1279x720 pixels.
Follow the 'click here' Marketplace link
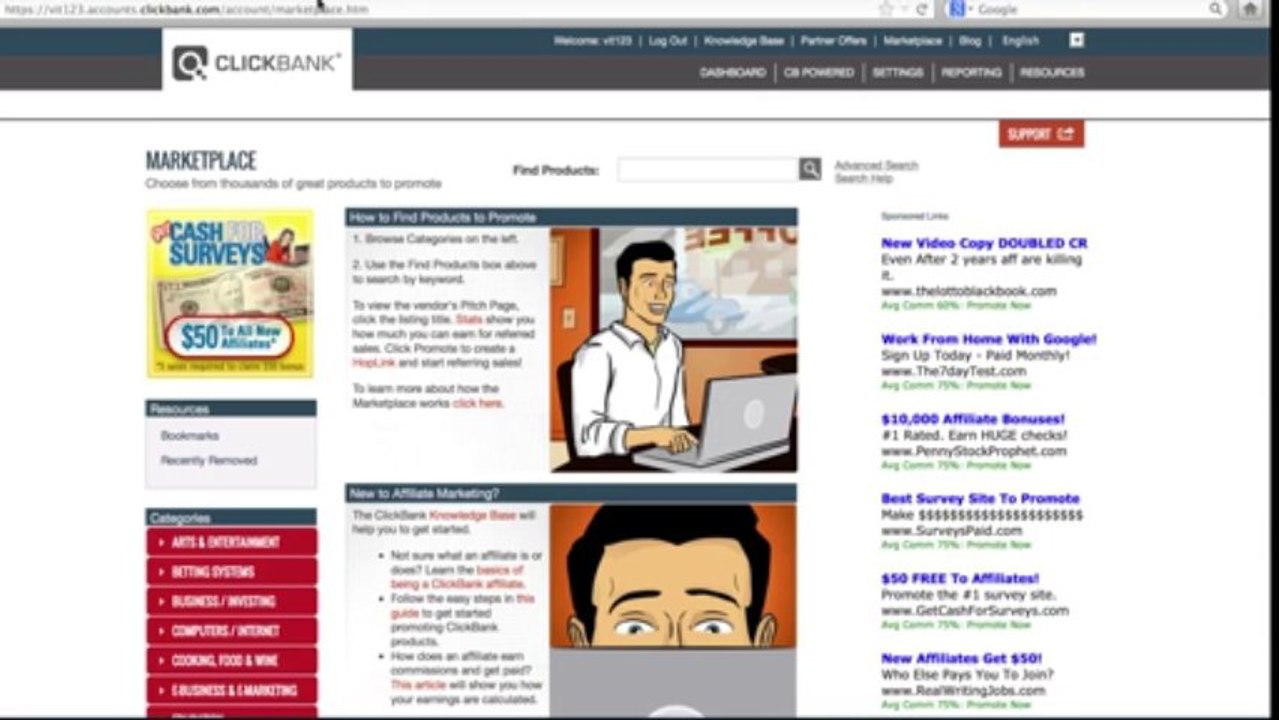pos(478,403)
